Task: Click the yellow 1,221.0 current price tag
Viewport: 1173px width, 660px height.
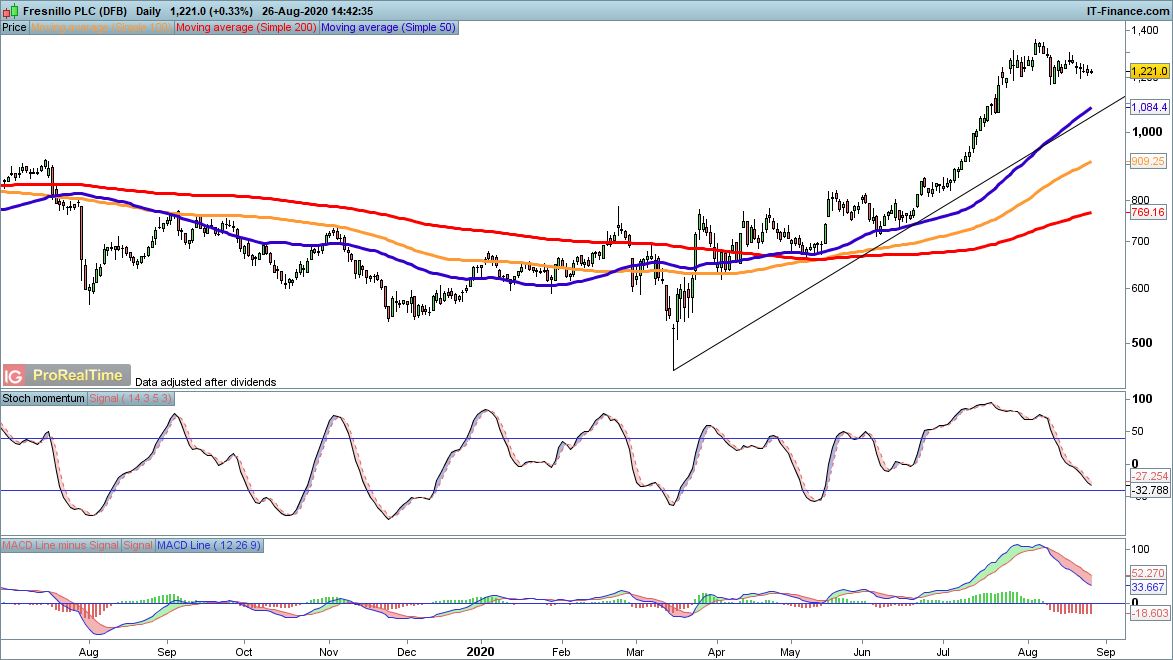Action: (1149, 72)
